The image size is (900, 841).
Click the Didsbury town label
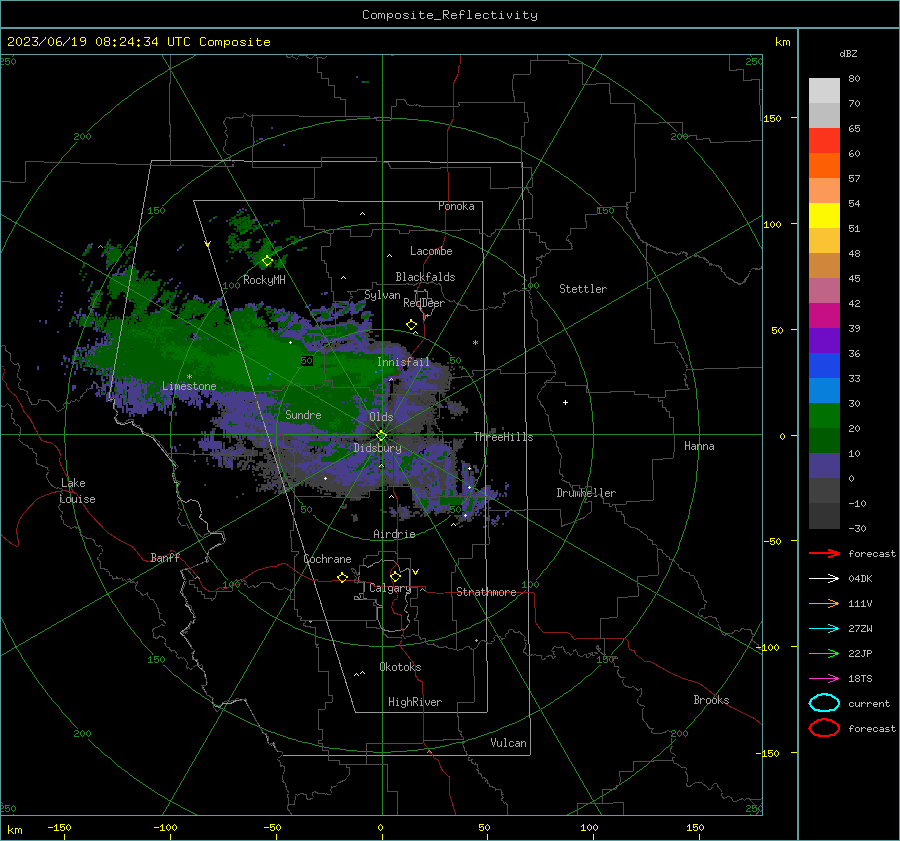pyautogui.click(x=377, y=448)
